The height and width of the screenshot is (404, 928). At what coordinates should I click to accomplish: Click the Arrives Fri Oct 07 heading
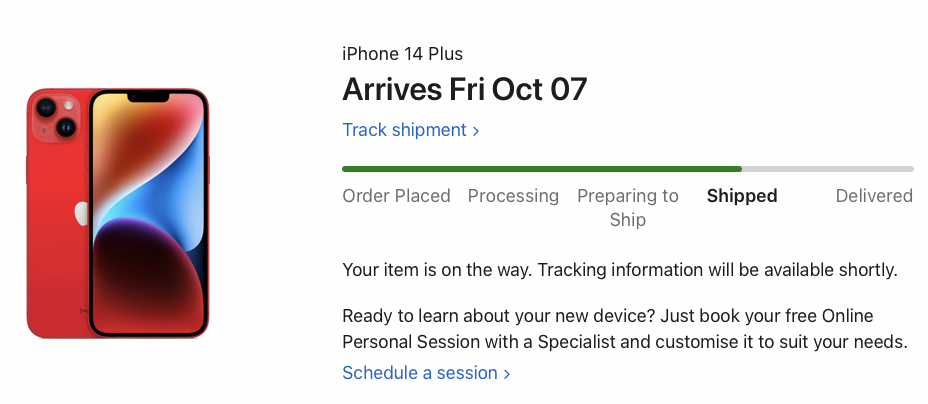click(464, 90)
